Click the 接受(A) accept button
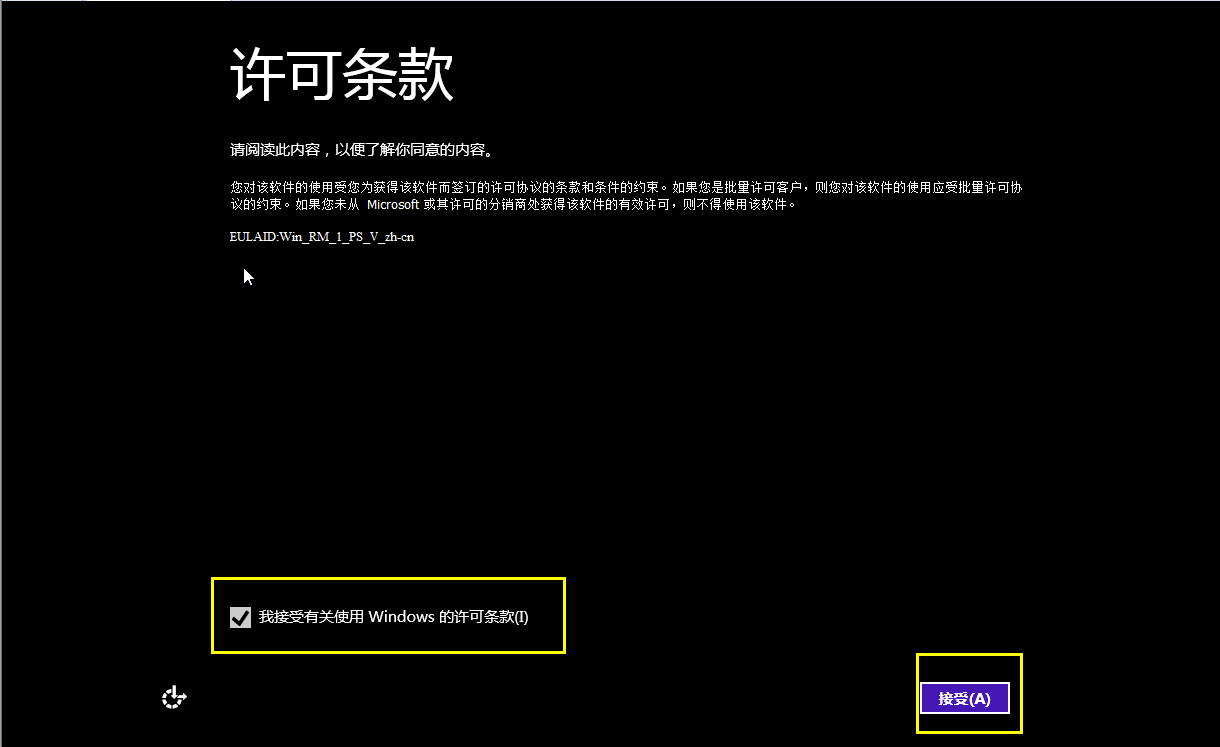1220x747 pixels. [964, 698]
